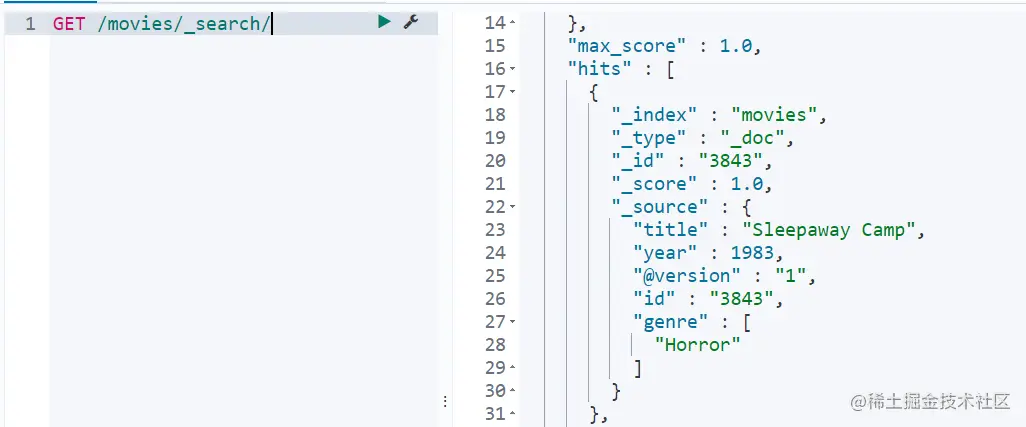This screenshot has width=1026, height=427.
Task: Place cursor in GET /movies/_search/ line
Action: pyautogui.click(x=242, y=24)
